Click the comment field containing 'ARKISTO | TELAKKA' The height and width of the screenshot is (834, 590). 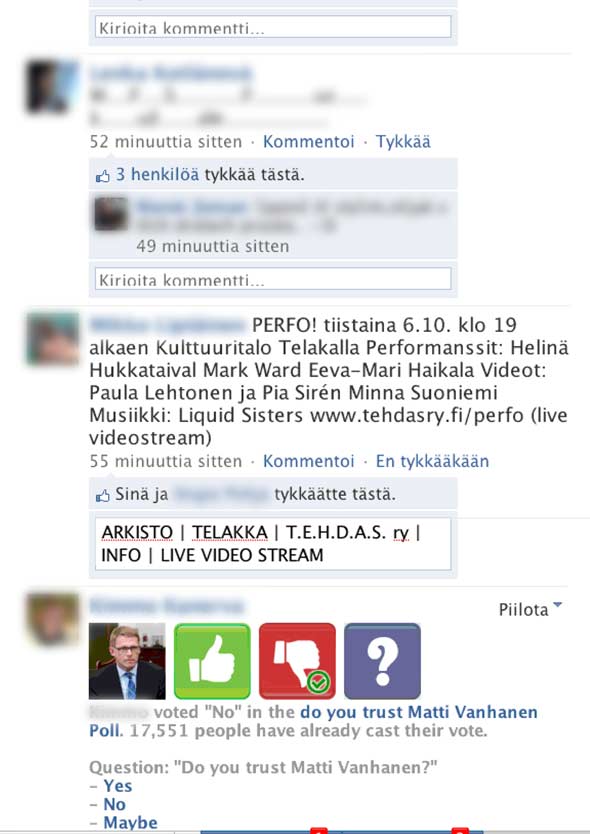coord(273,544)
